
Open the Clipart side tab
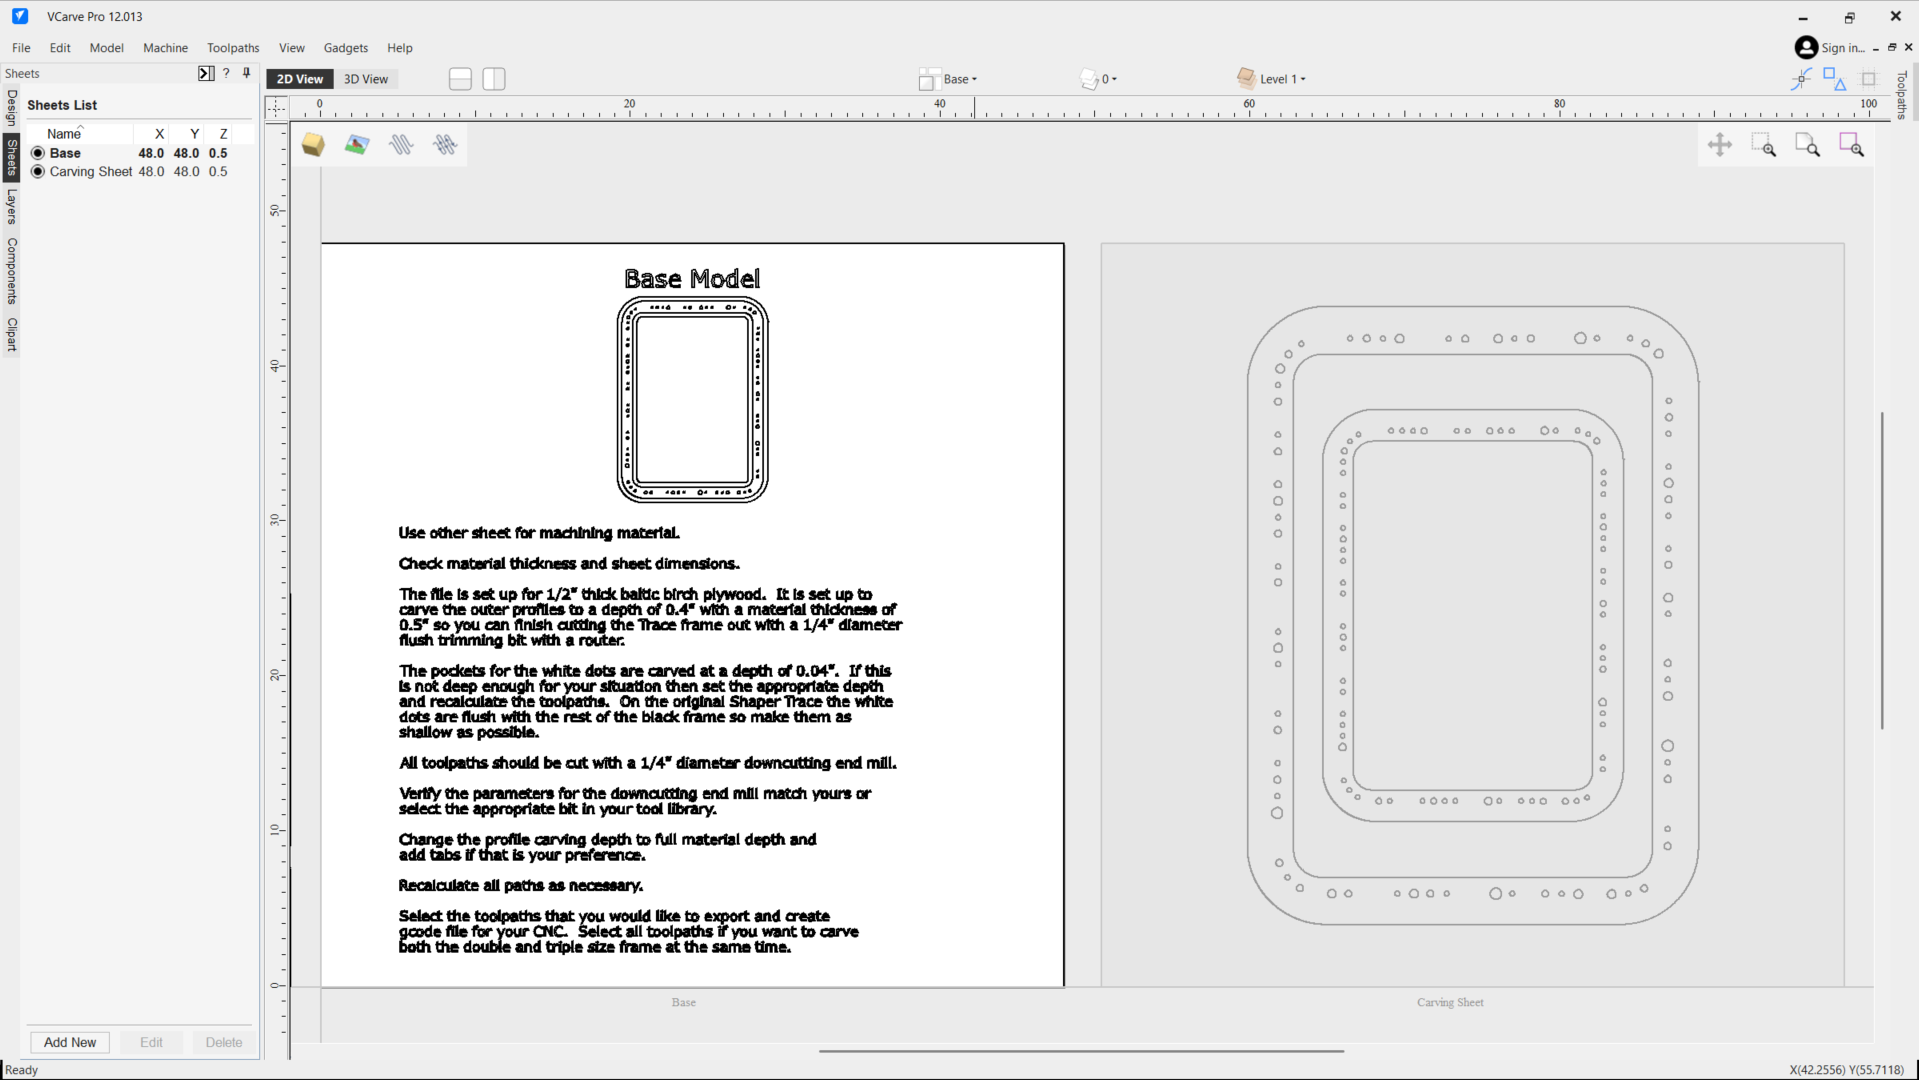11,334
